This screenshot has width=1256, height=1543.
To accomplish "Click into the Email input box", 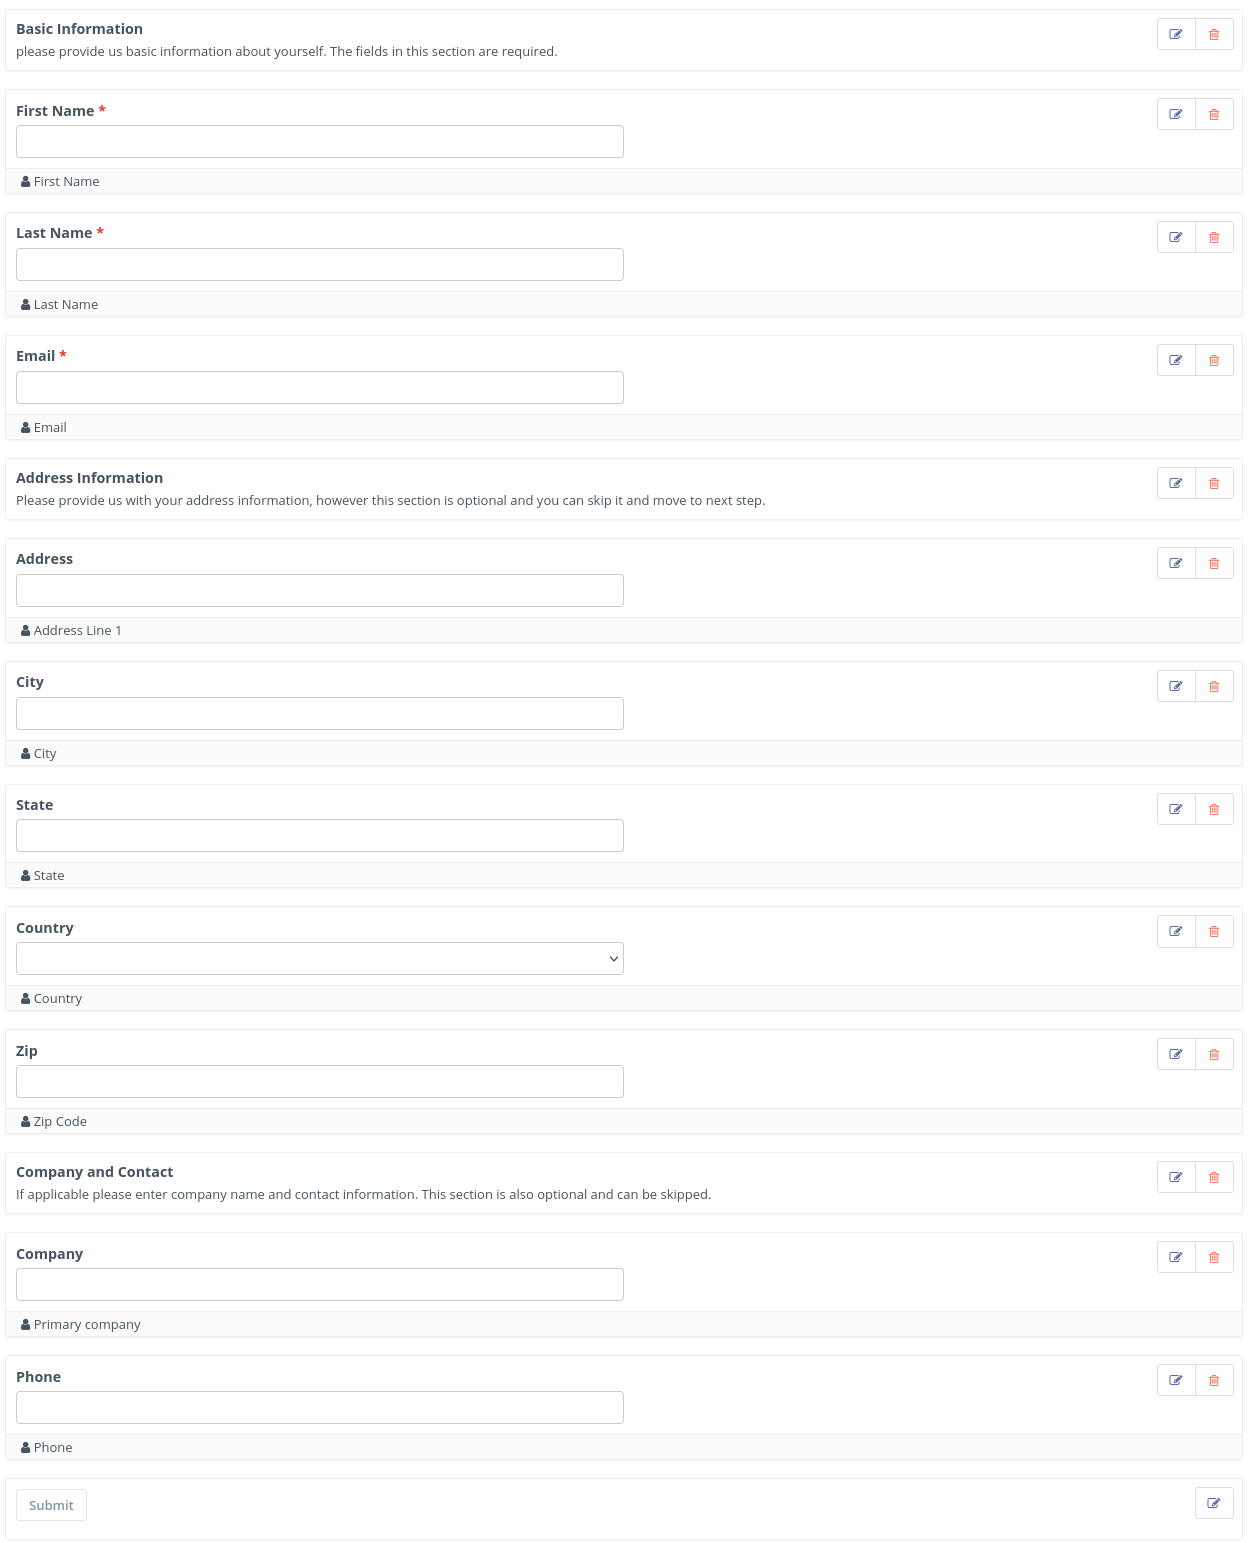I will [x=320, y=388].
